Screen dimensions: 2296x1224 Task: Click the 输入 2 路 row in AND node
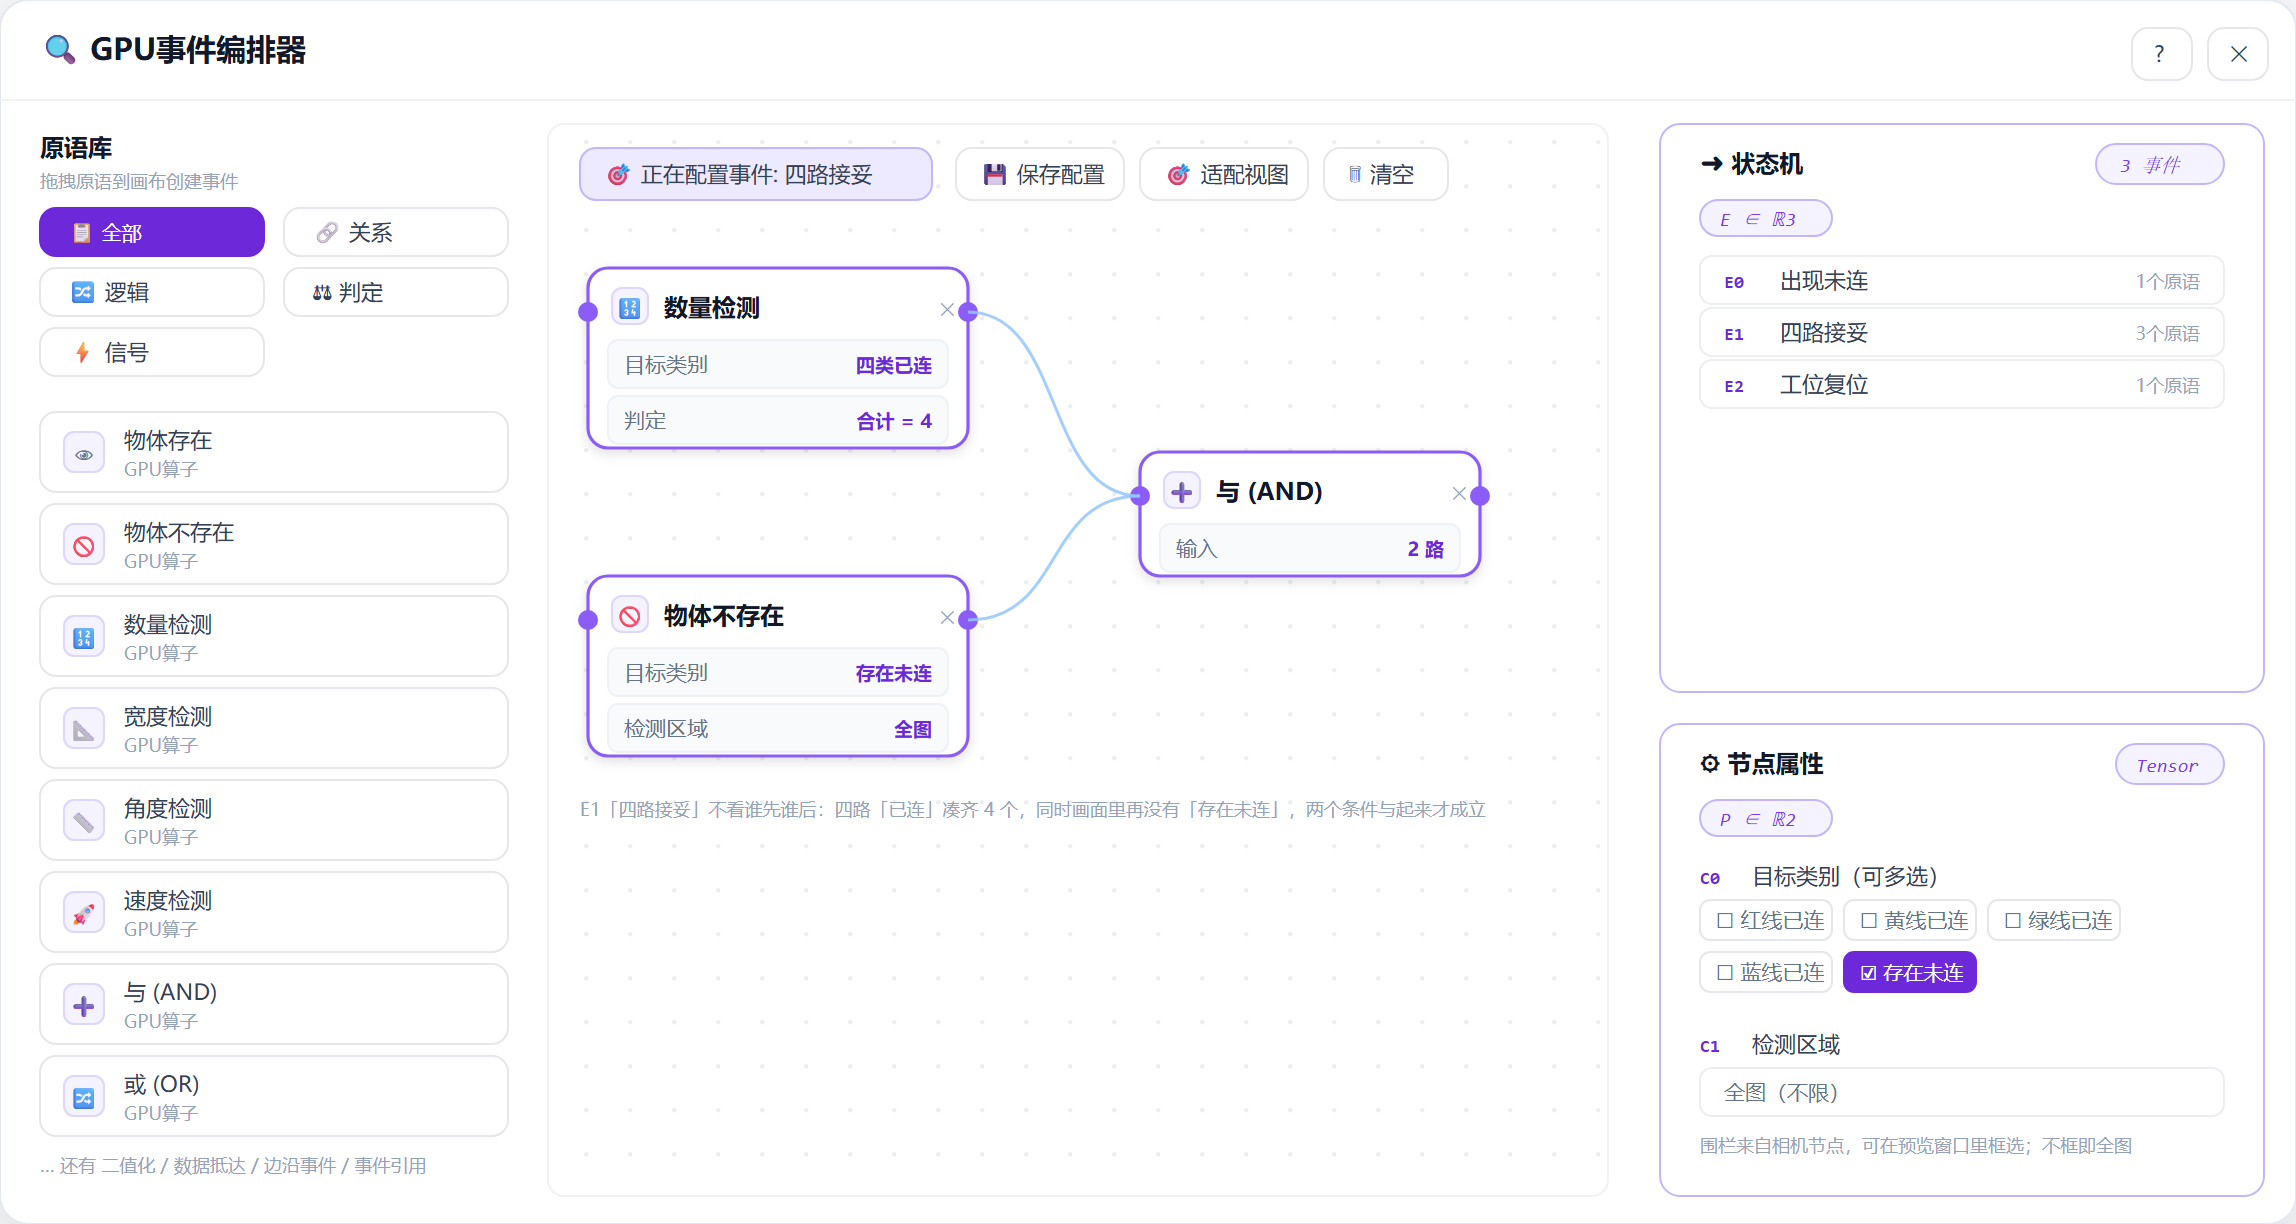click(x=1310, y=549)
